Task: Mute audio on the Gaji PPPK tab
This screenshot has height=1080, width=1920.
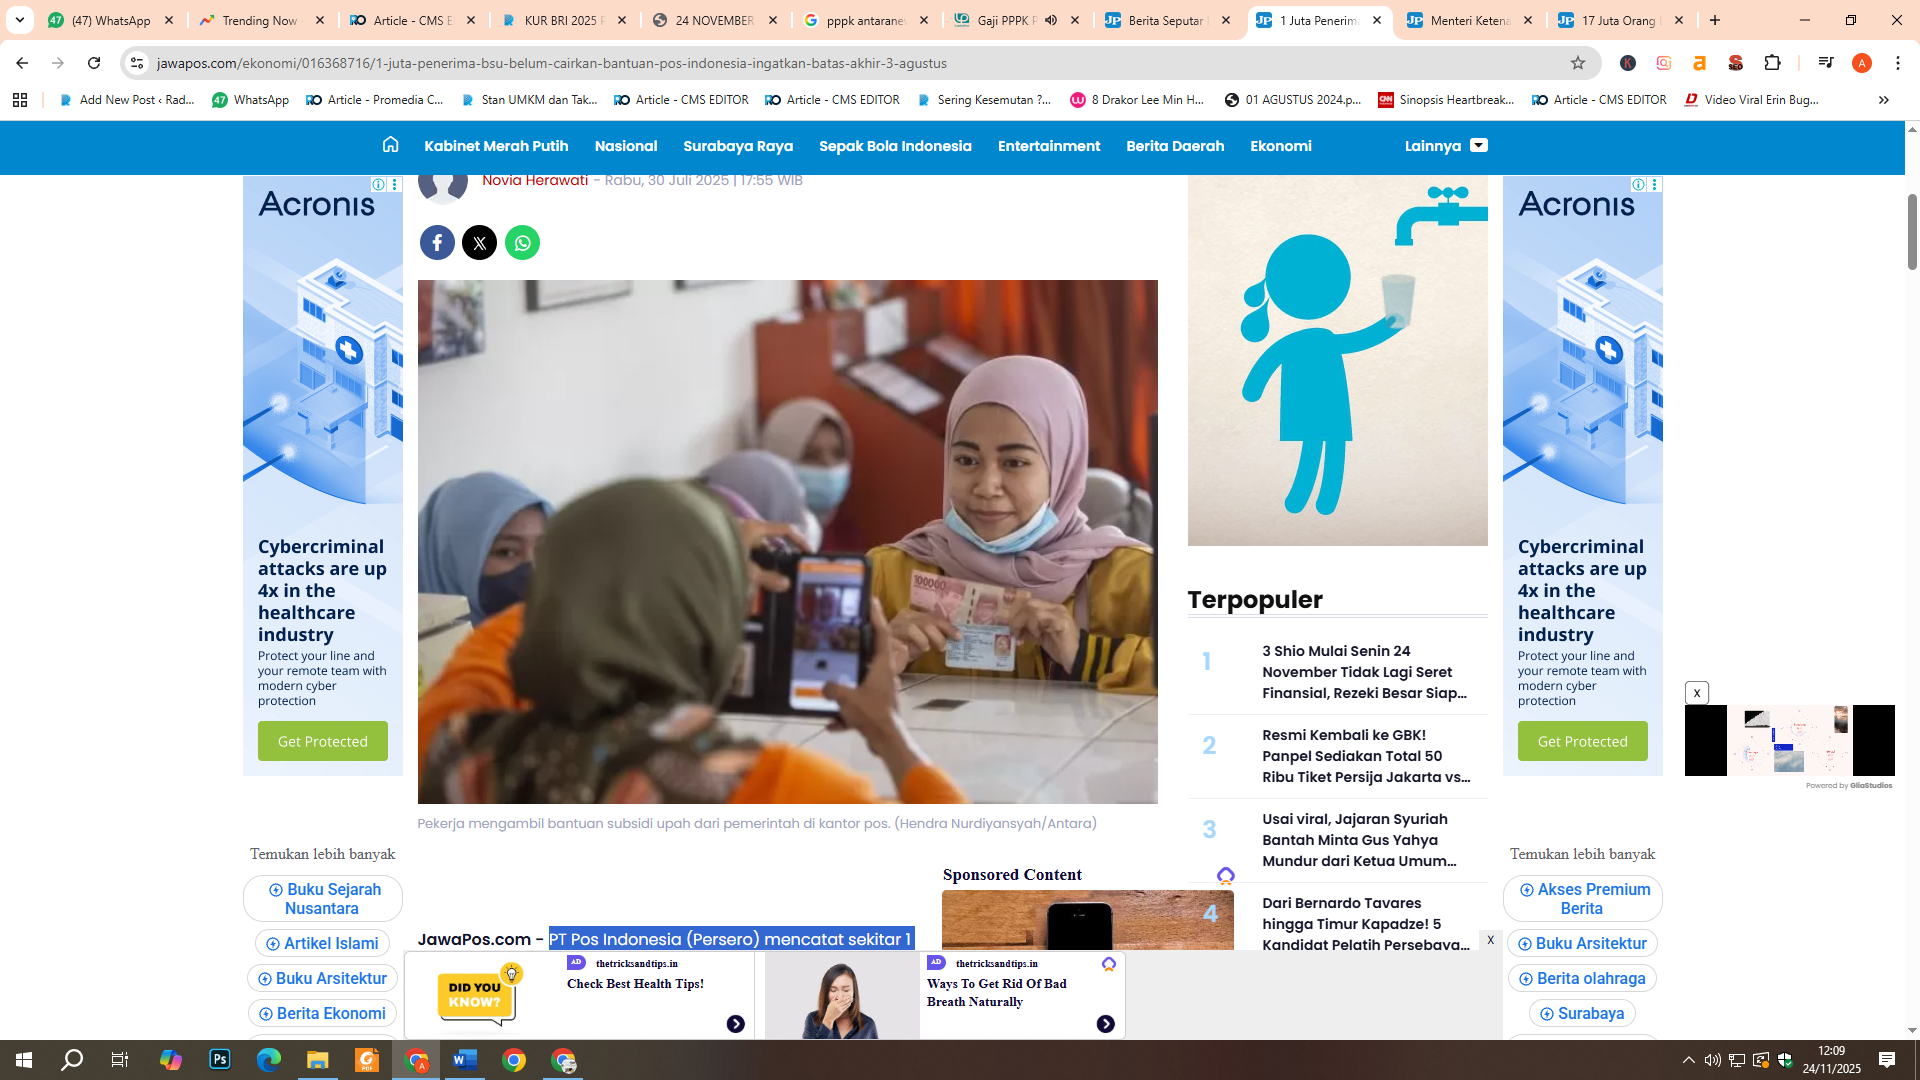Action: click(x=1049, y=20)
